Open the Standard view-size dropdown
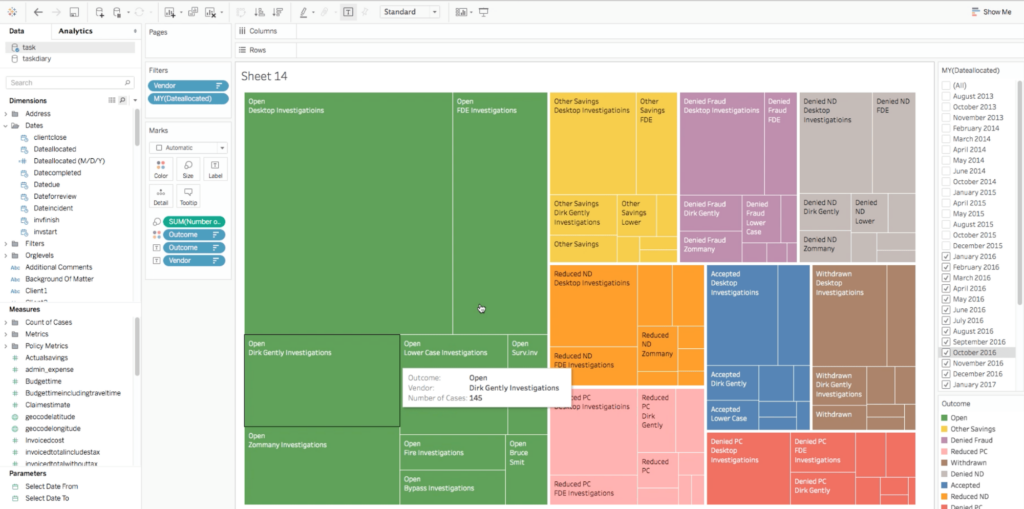 (411, 12)
